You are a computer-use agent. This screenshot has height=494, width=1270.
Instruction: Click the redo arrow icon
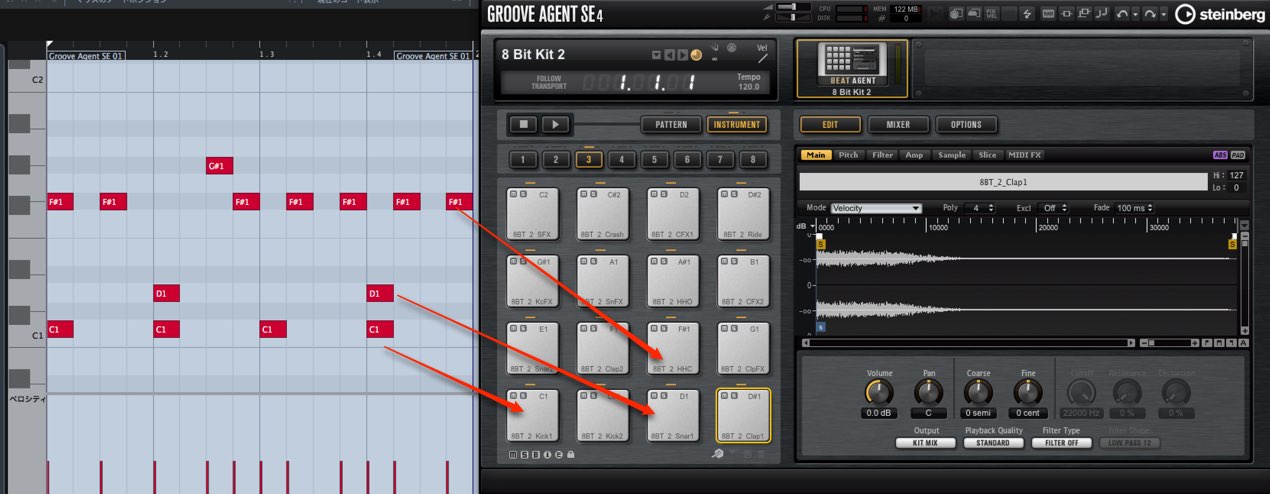[1150, 14]
